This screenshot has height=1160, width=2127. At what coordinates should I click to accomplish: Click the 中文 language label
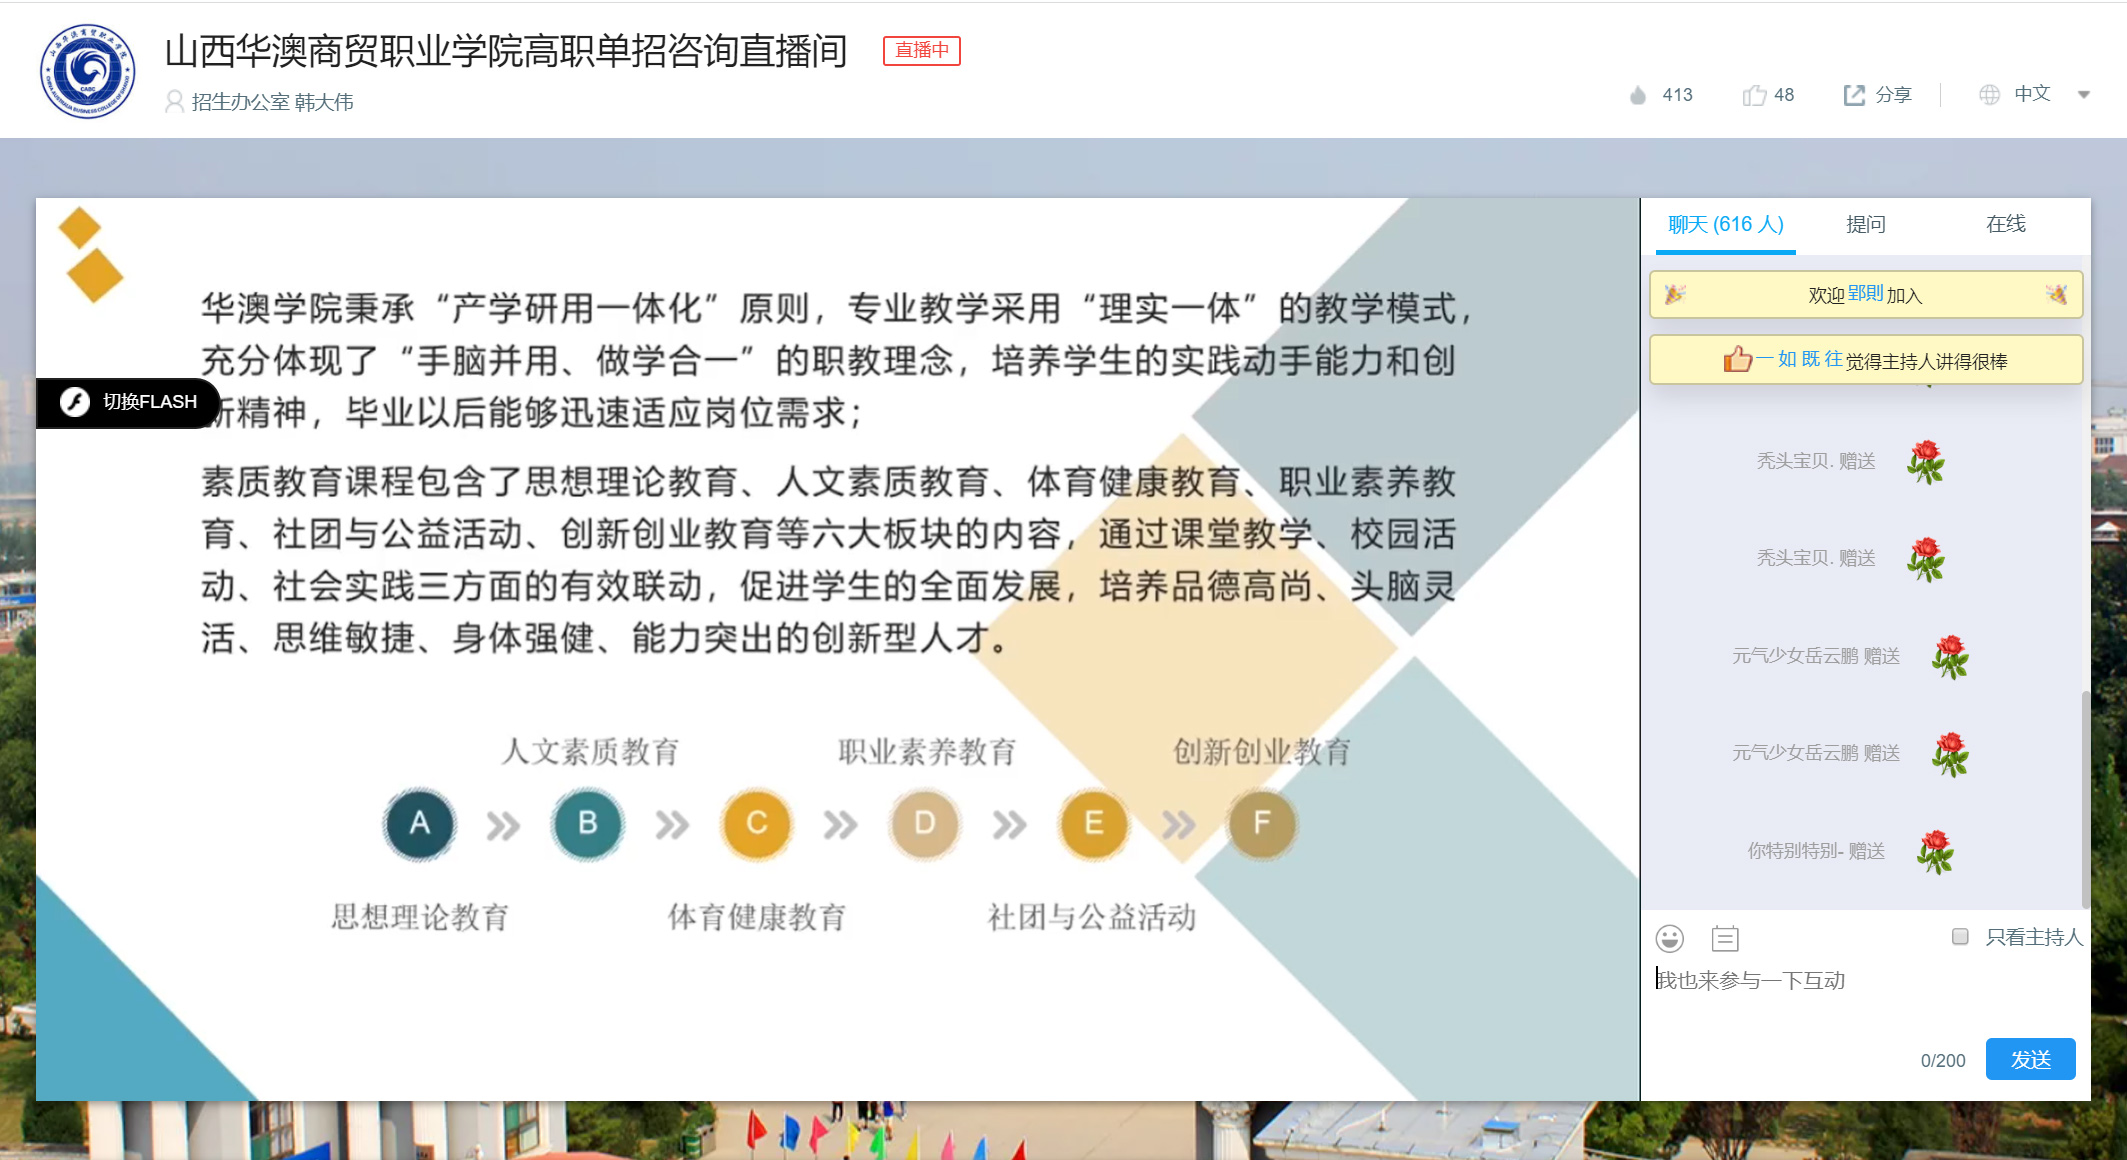point(2032,94)
